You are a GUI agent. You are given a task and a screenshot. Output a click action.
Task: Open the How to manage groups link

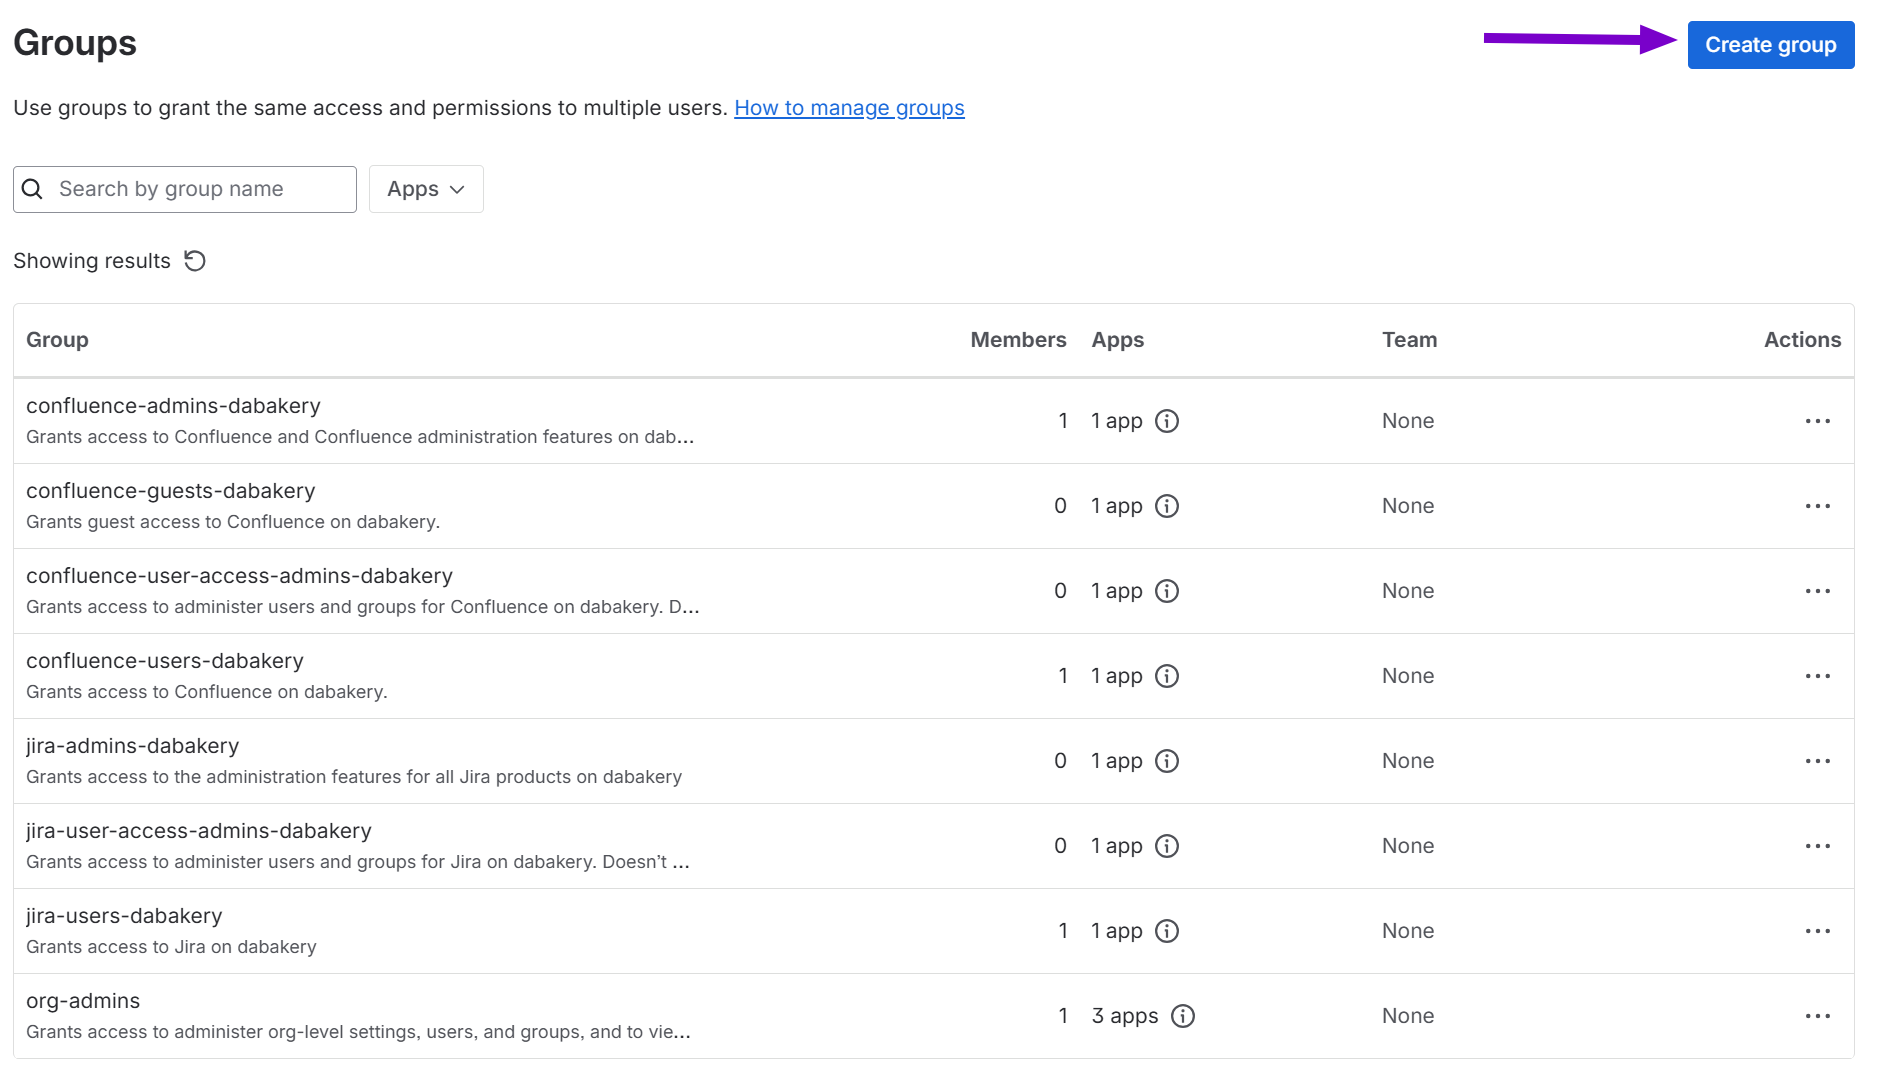point(849,108)
